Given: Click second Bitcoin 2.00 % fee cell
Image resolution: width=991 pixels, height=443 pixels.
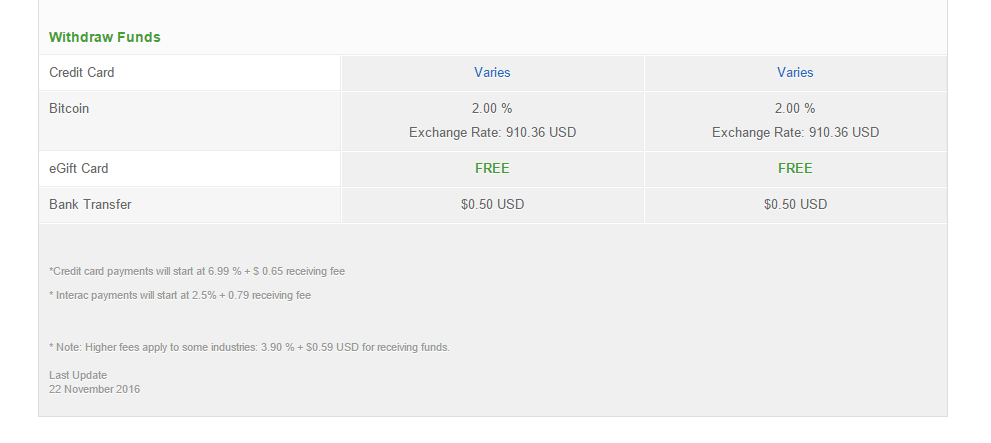Looking at the screenshot, I should pyautogui.click(x=795, y=109).
